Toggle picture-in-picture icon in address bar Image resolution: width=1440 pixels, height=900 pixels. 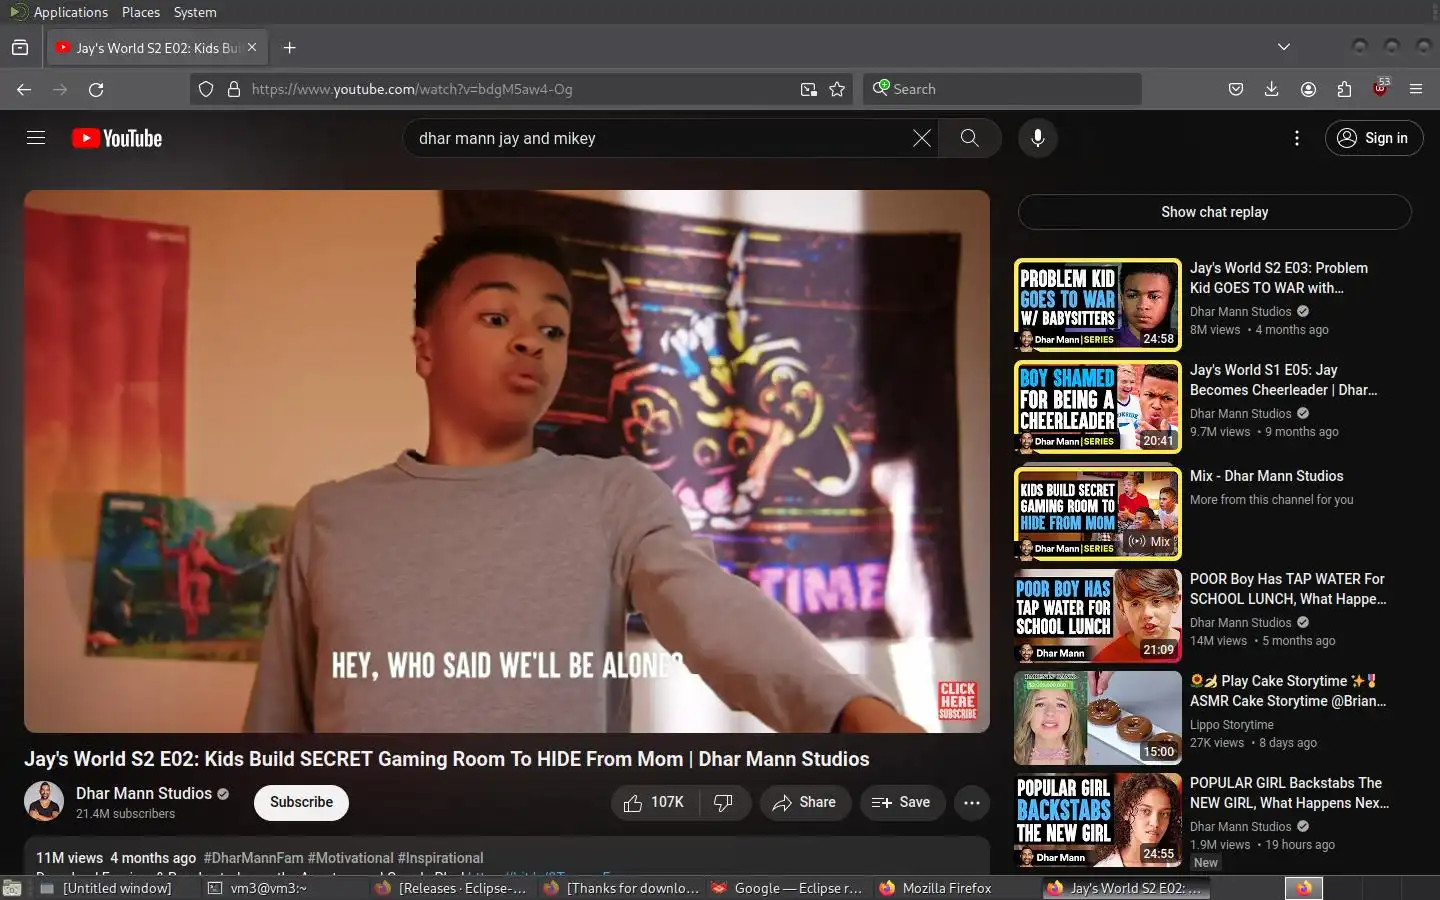click(x=809, y=89)
